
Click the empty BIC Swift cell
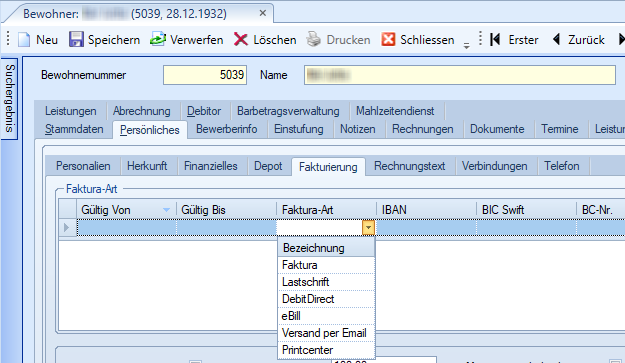tap(527, 228)
